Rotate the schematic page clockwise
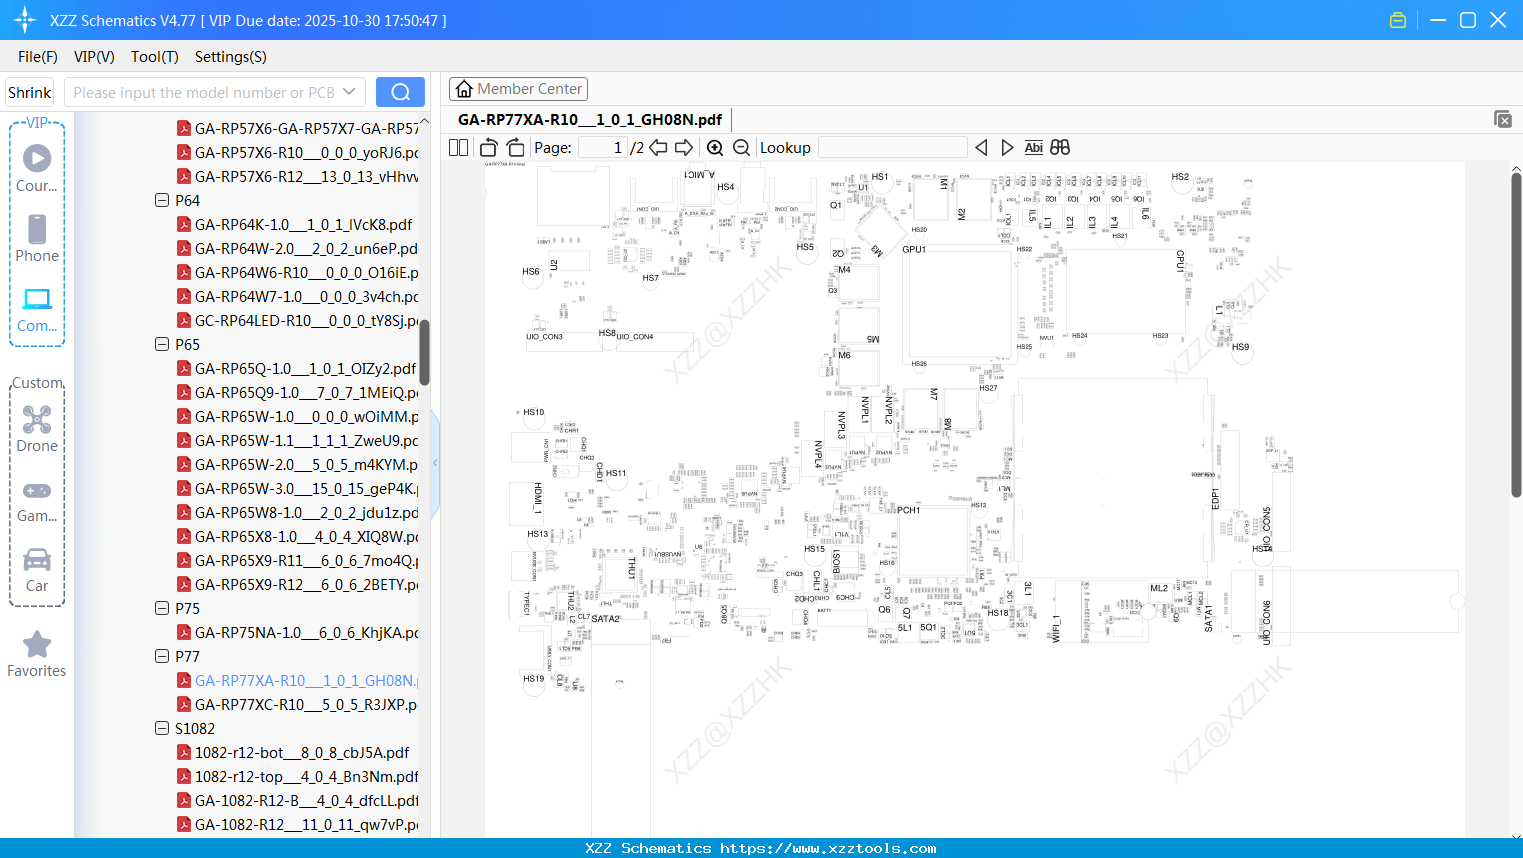Viewport: 1523px width, 858px height. 515,147
